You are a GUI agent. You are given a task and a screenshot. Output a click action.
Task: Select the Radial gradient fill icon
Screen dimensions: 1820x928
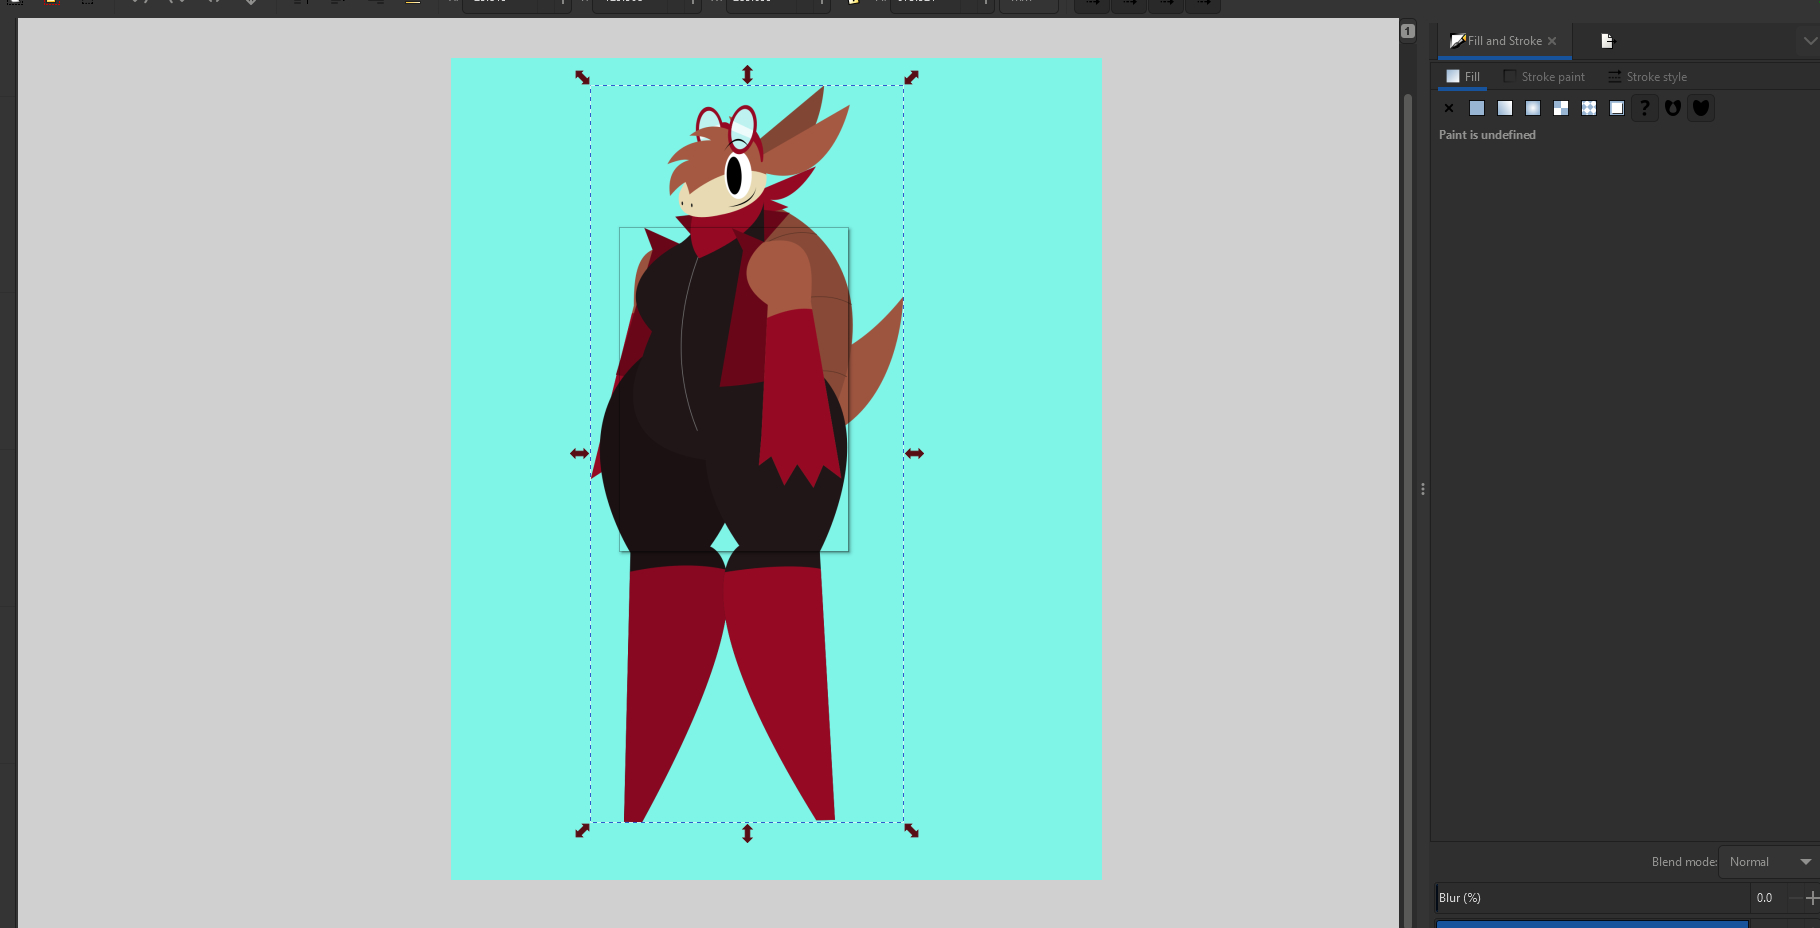point(1533,108)
